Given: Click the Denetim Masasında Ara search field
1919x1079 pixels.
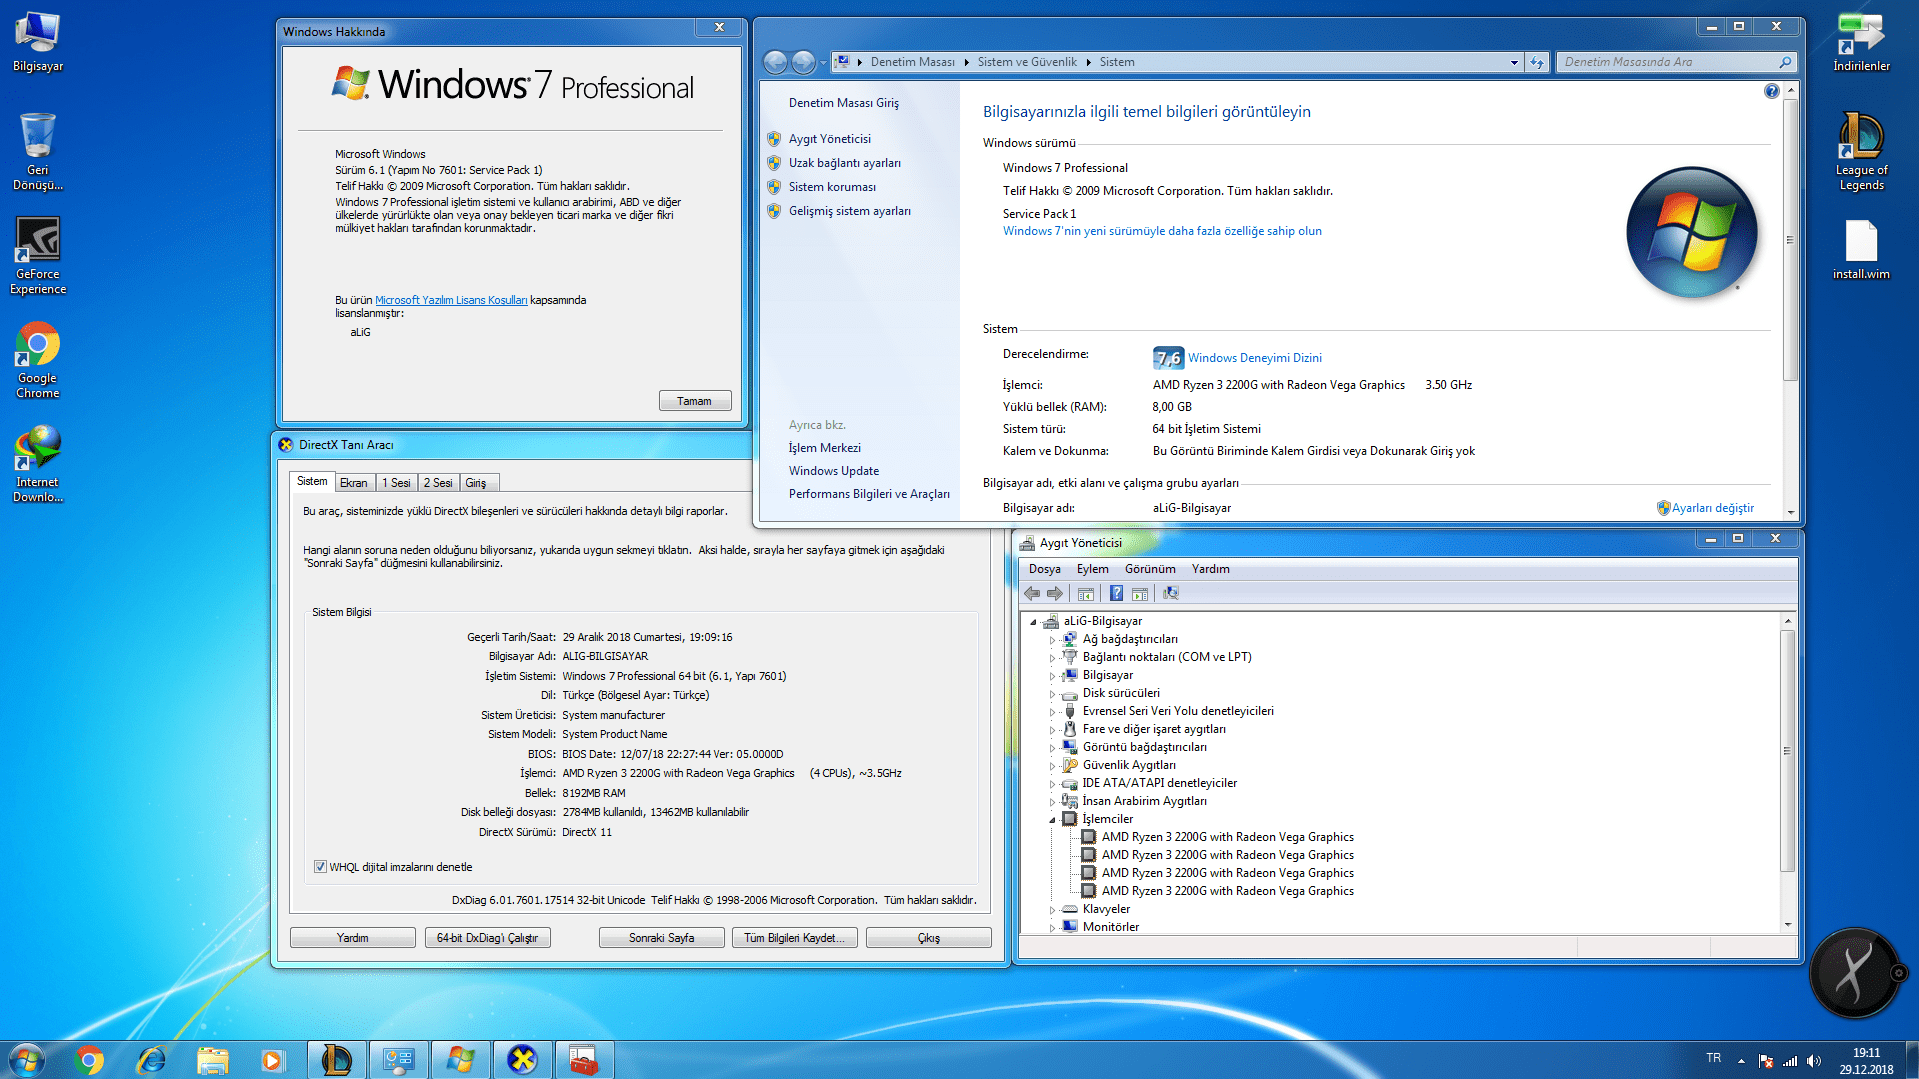Looking at the screenshot, I should 1676,62.
